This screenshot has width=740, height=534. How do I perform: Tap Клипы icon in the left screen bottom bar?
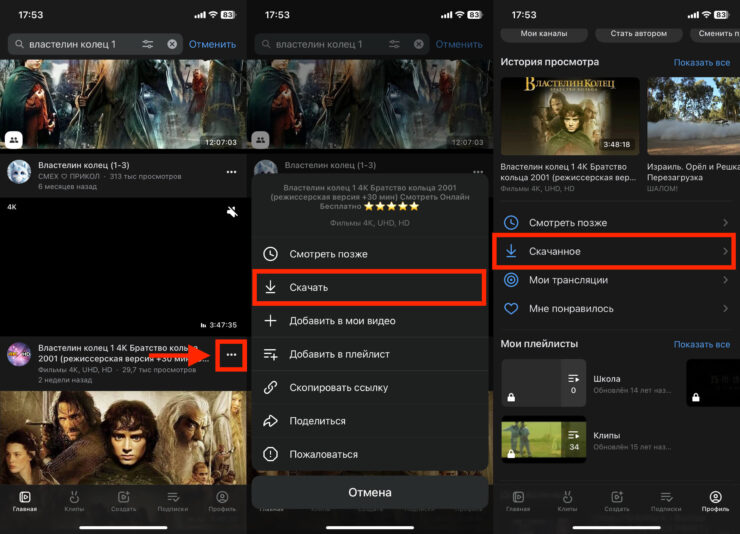[74, 501]
